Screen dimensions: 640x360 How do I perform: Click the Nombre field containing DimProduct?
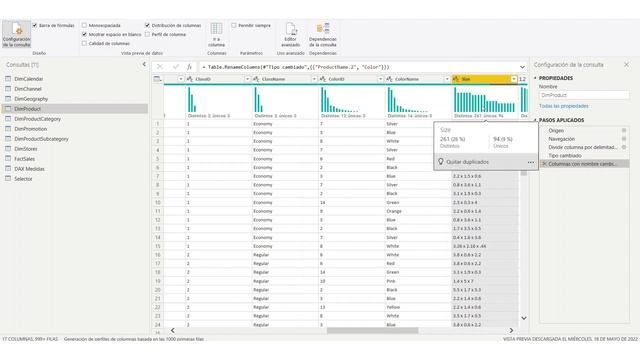[x=584, y=95]
